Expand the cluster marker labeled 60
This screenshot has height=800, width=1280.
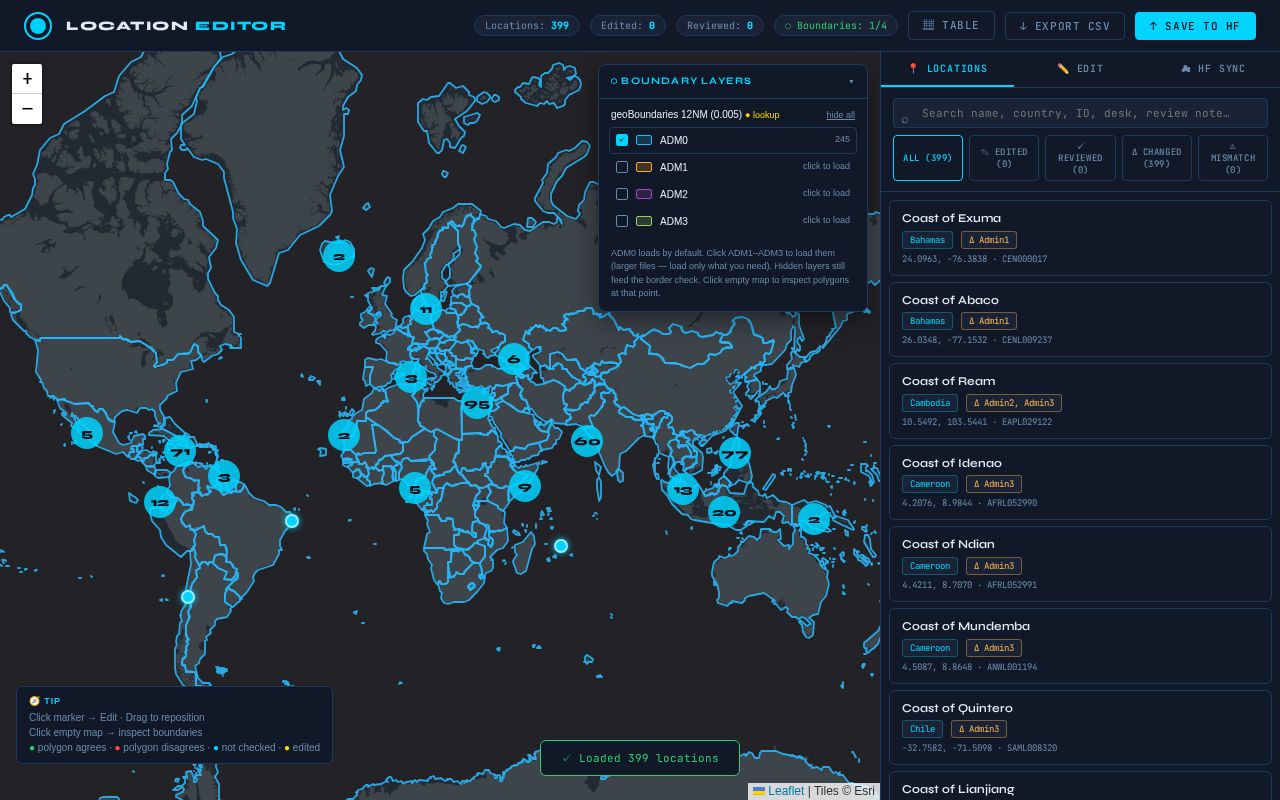[587, 441]
